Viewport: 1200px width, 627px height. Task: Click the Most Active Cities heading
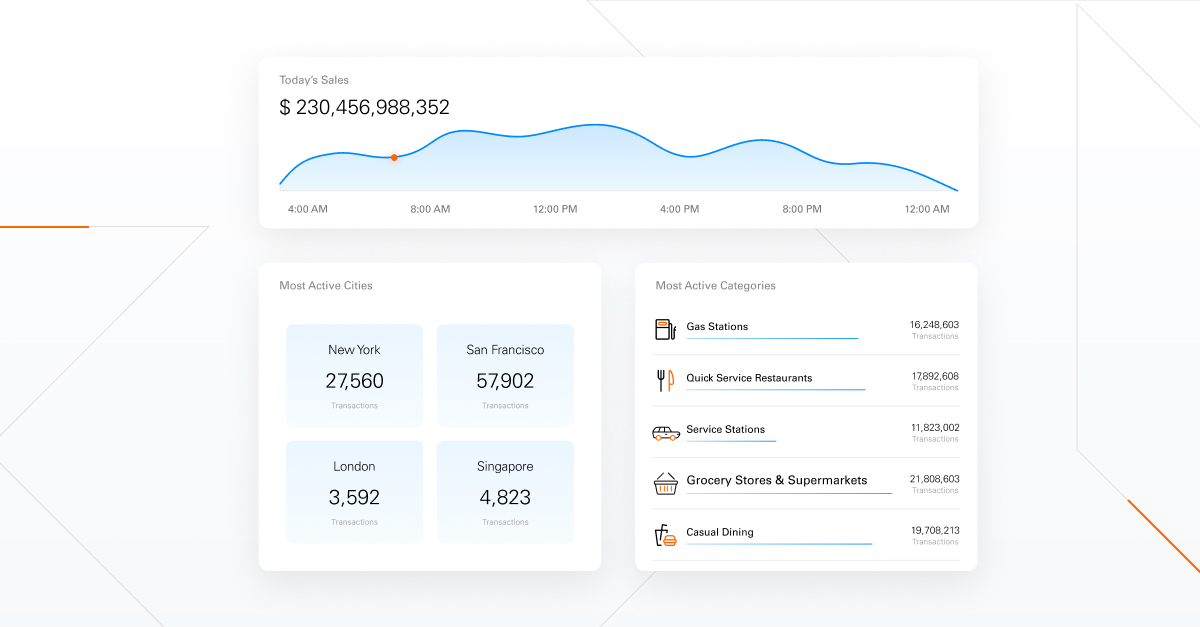(x=326, y=286)
